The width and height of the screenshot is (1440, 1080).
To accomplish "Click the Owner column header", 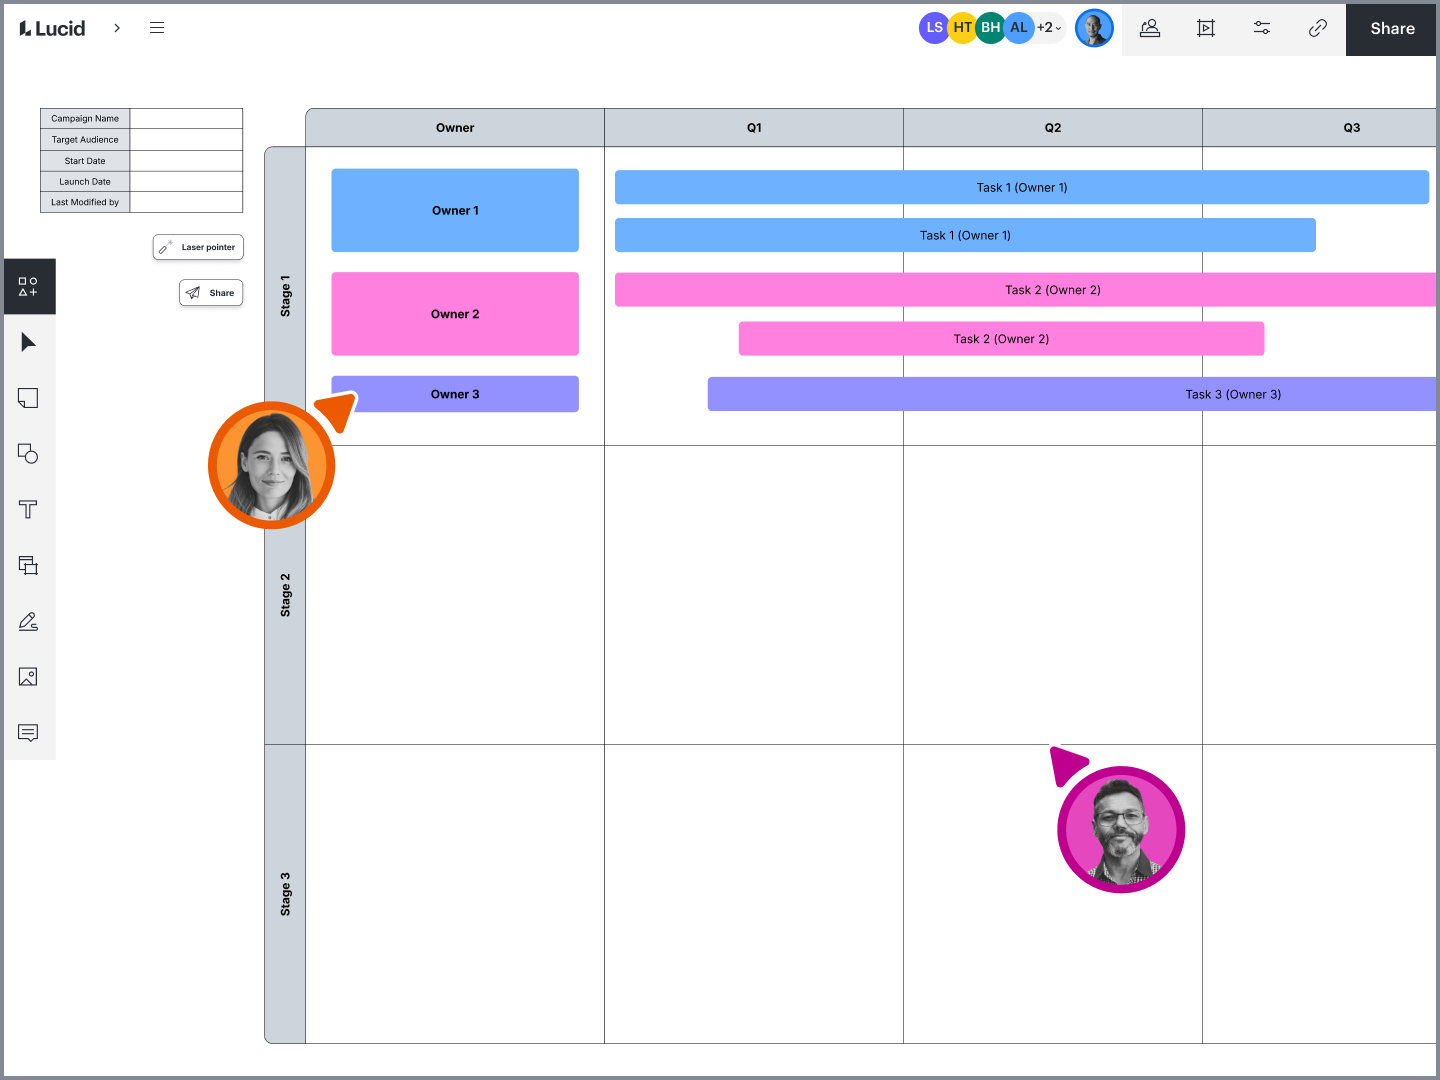I will pyautogui.click(x=455, y=128).
